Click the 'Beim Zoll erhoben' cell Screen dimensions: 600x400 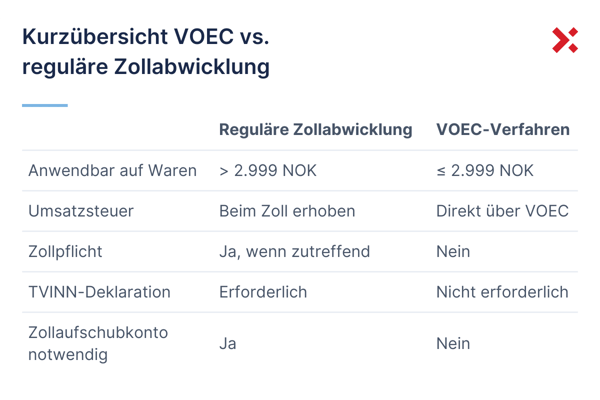287,211
